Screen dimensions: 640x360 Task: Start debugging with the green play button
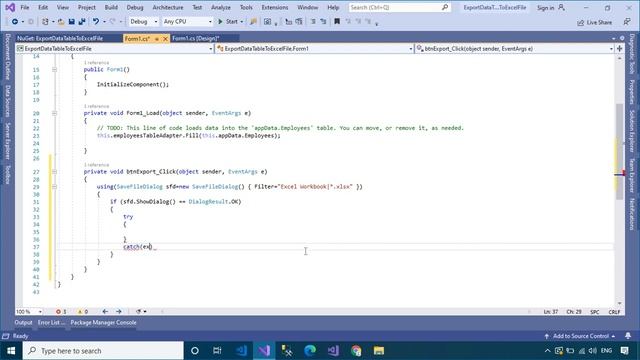pos(228,22)
